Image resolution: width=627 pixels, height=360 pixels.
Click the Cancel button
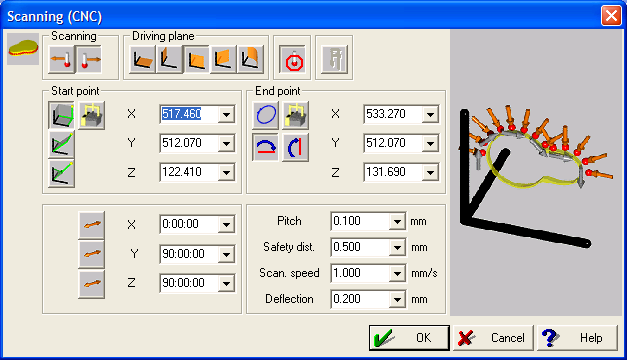click(x=493, y=338)
